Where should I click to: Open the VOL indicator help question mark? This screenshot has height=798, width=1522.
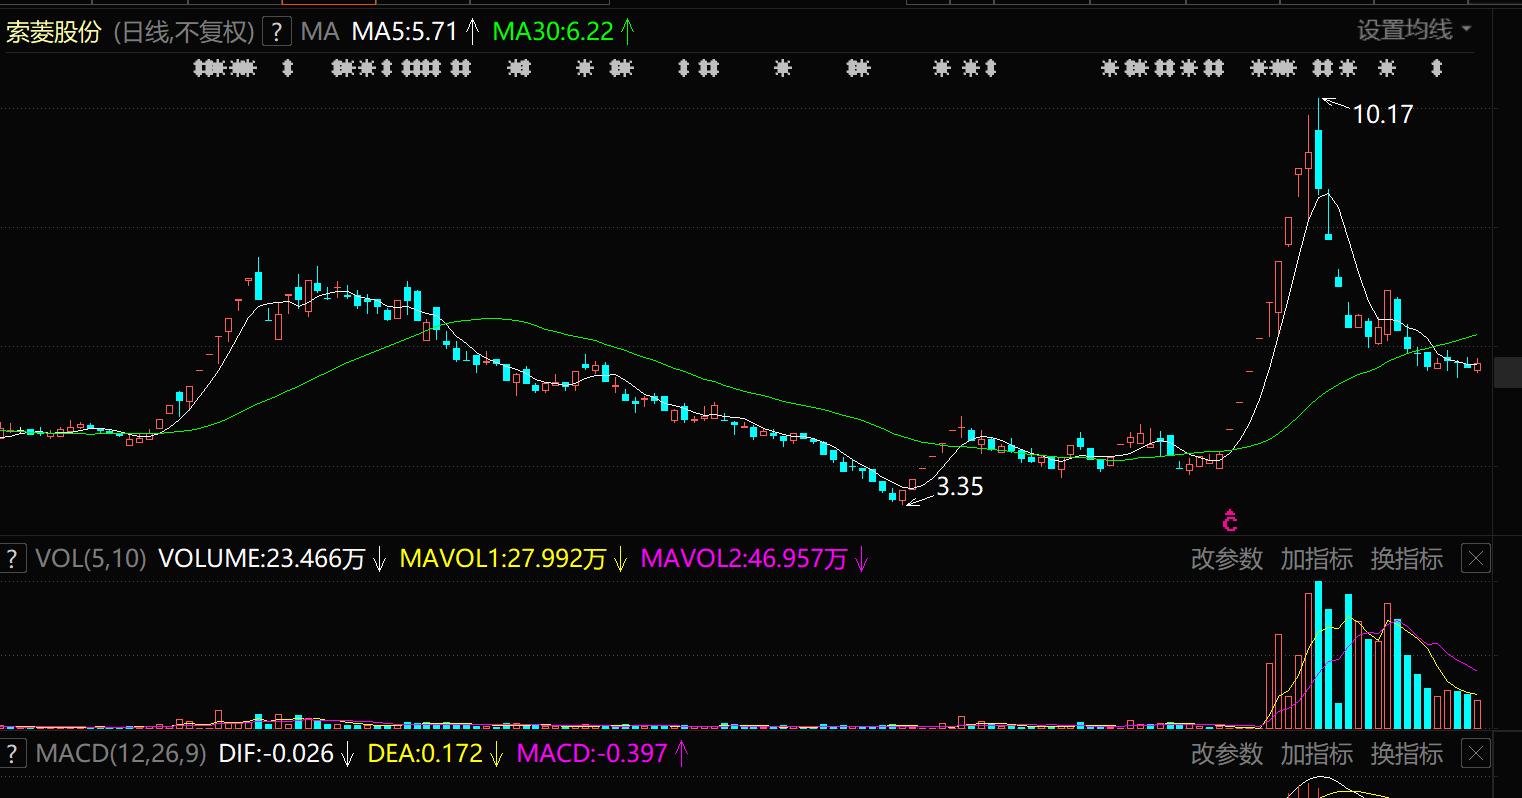click(x=12, y=558)
